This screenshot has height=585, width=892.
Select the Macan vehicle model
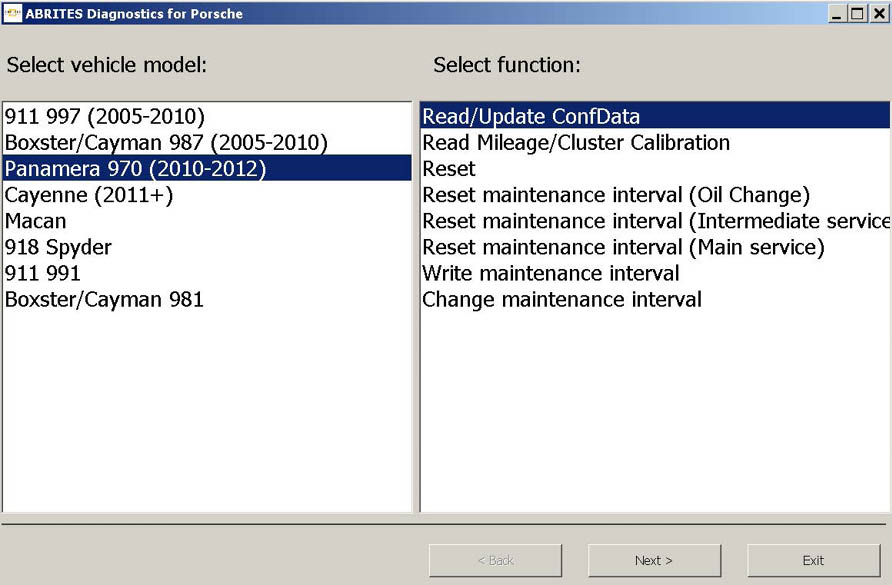pyautogui.click(x=36, y=221)
